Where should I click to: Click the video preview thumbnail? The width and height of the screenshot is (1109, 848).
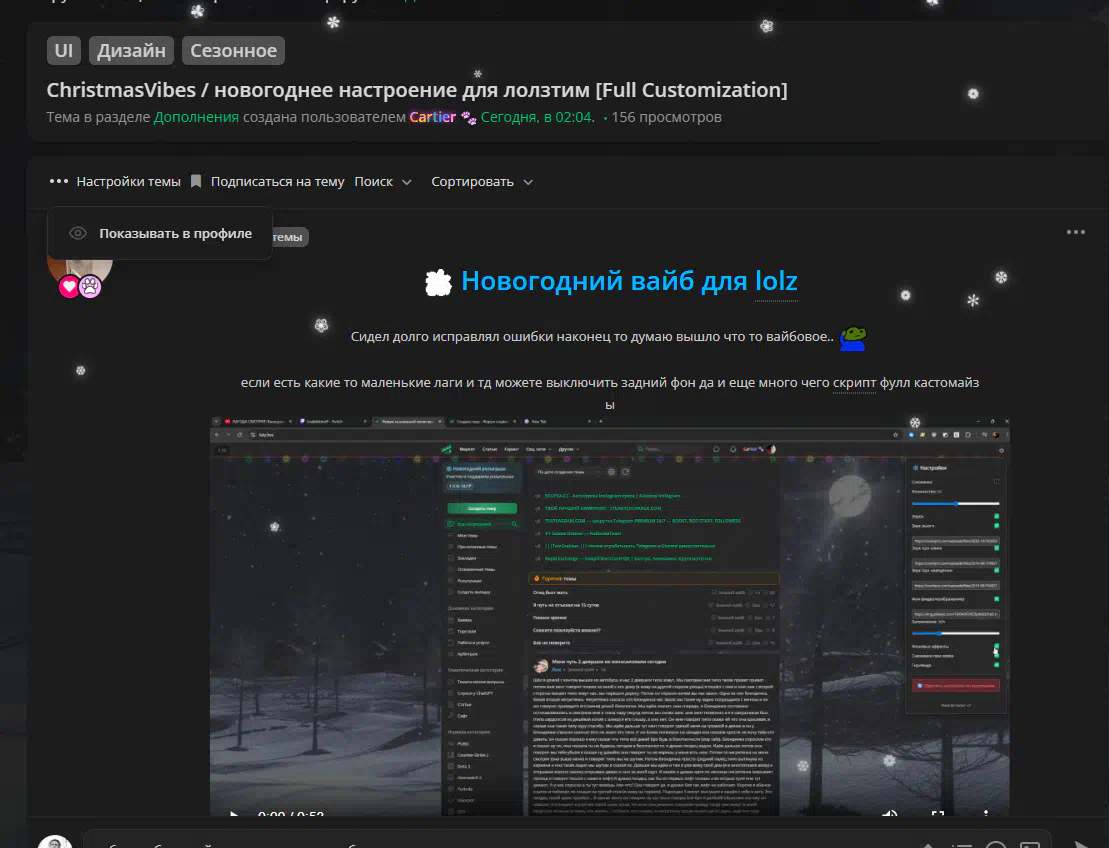pyautogui.click(x=609, y=610)
